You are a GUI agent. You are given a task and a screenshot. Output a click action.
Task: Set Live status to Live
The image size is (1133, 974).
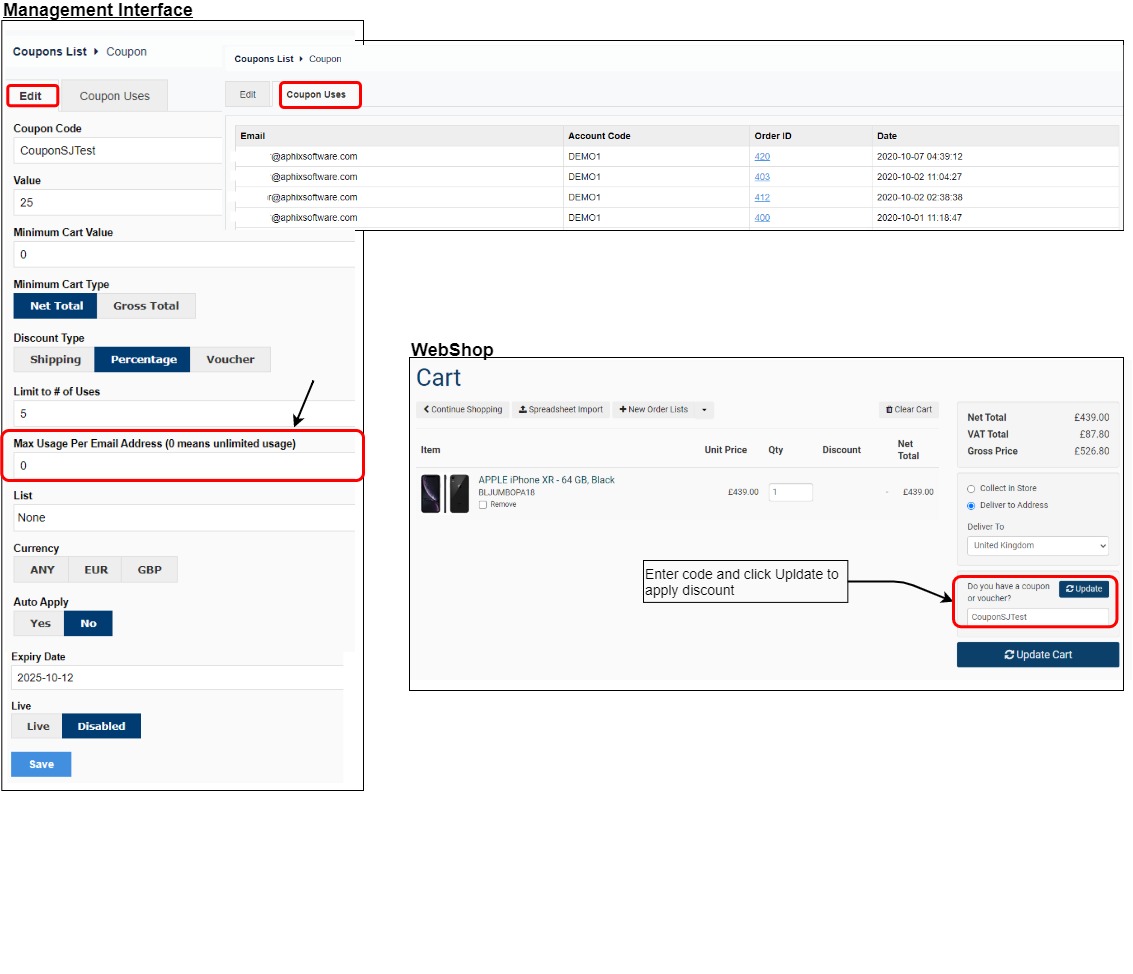click(37, 726)
